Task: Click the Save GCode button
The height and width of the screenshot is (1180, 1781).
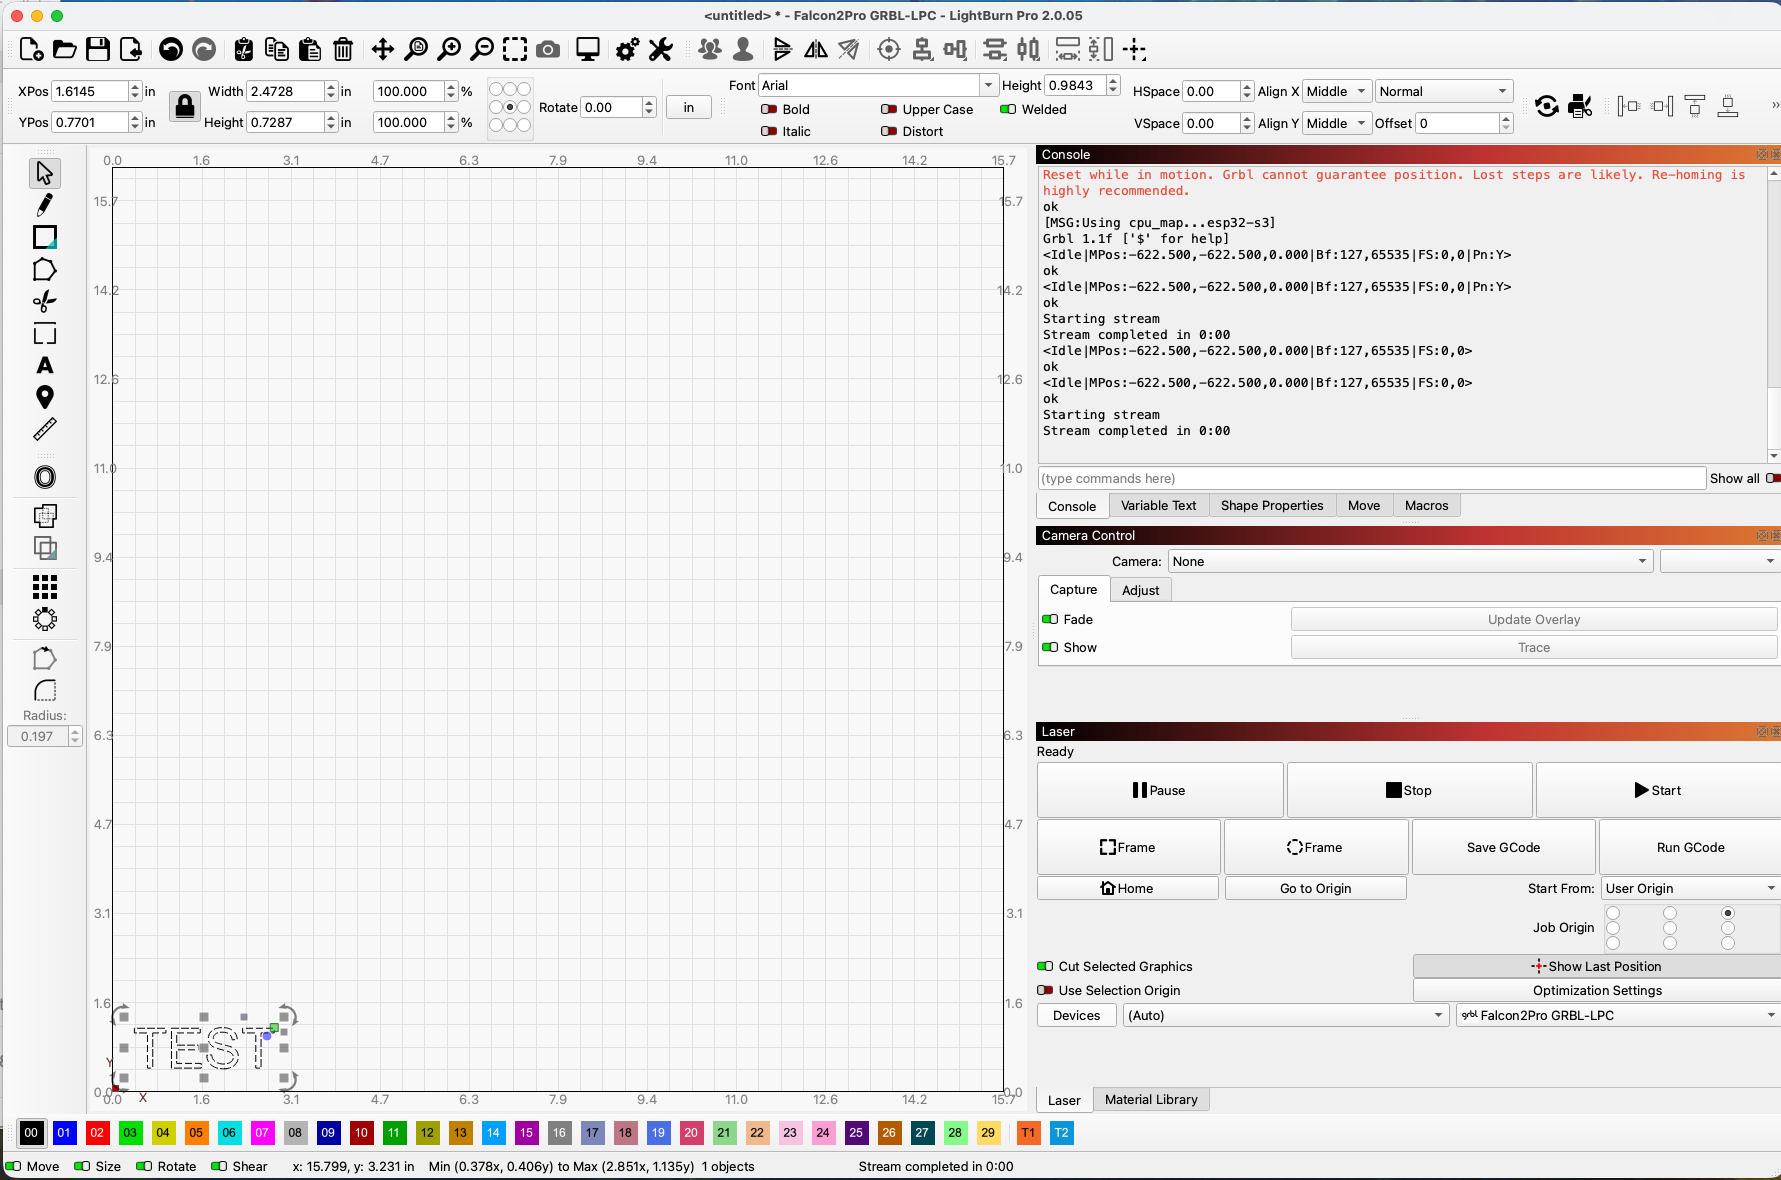Action: tap(1502, 847)
